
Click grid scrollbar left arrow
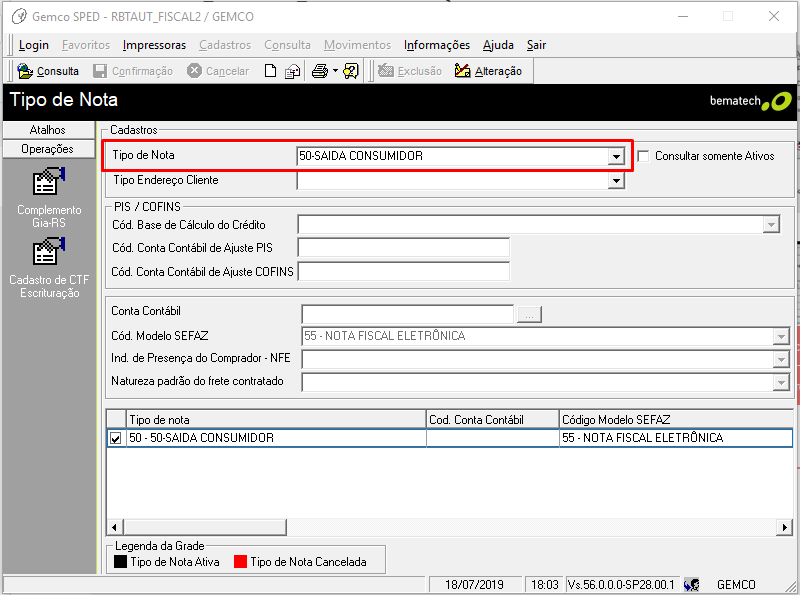coord(114,527)
